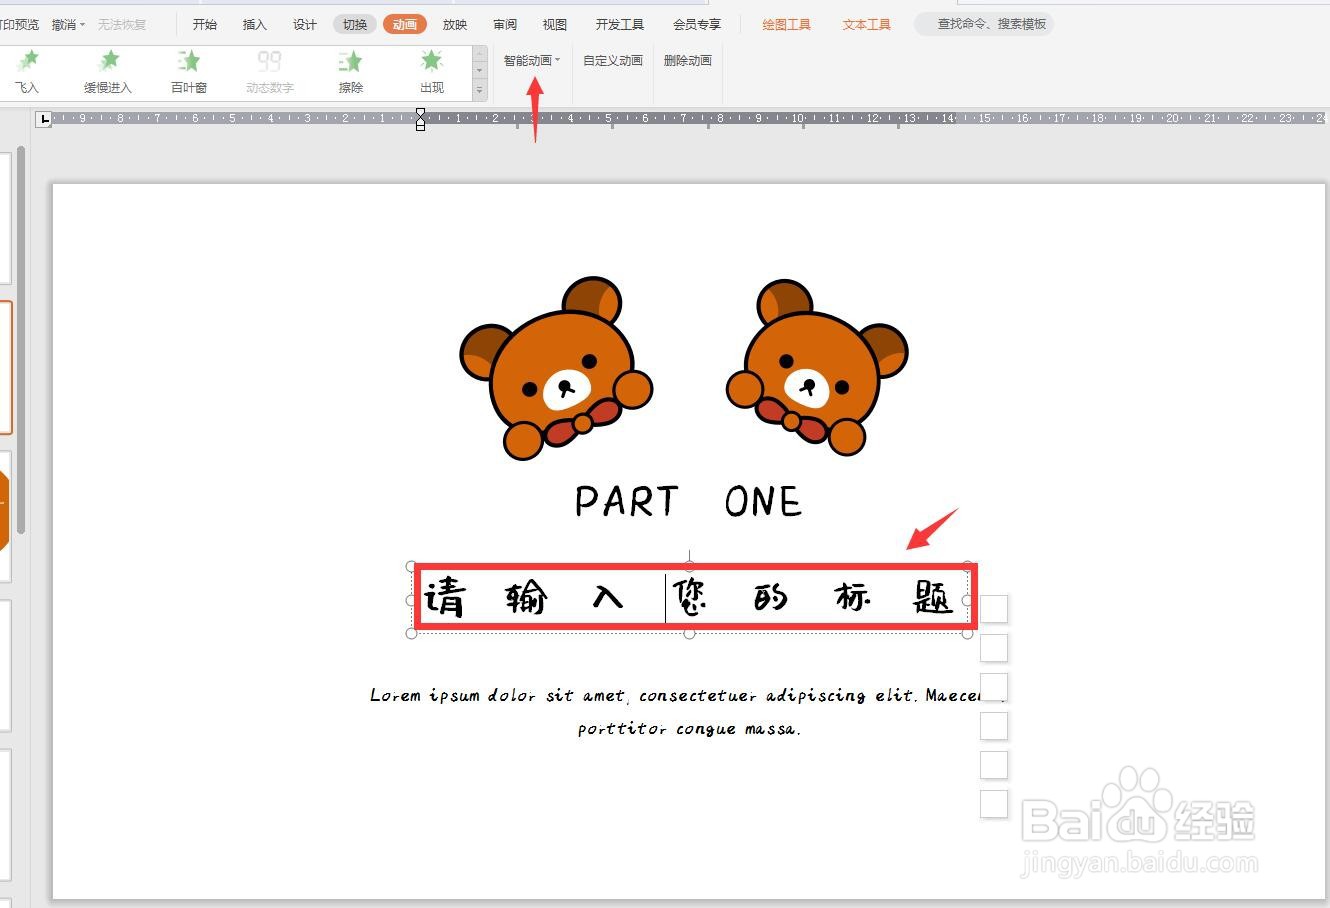1330x908 pixels.
Task: Click the 无法恢复 redo button
Action: (122, 24)
